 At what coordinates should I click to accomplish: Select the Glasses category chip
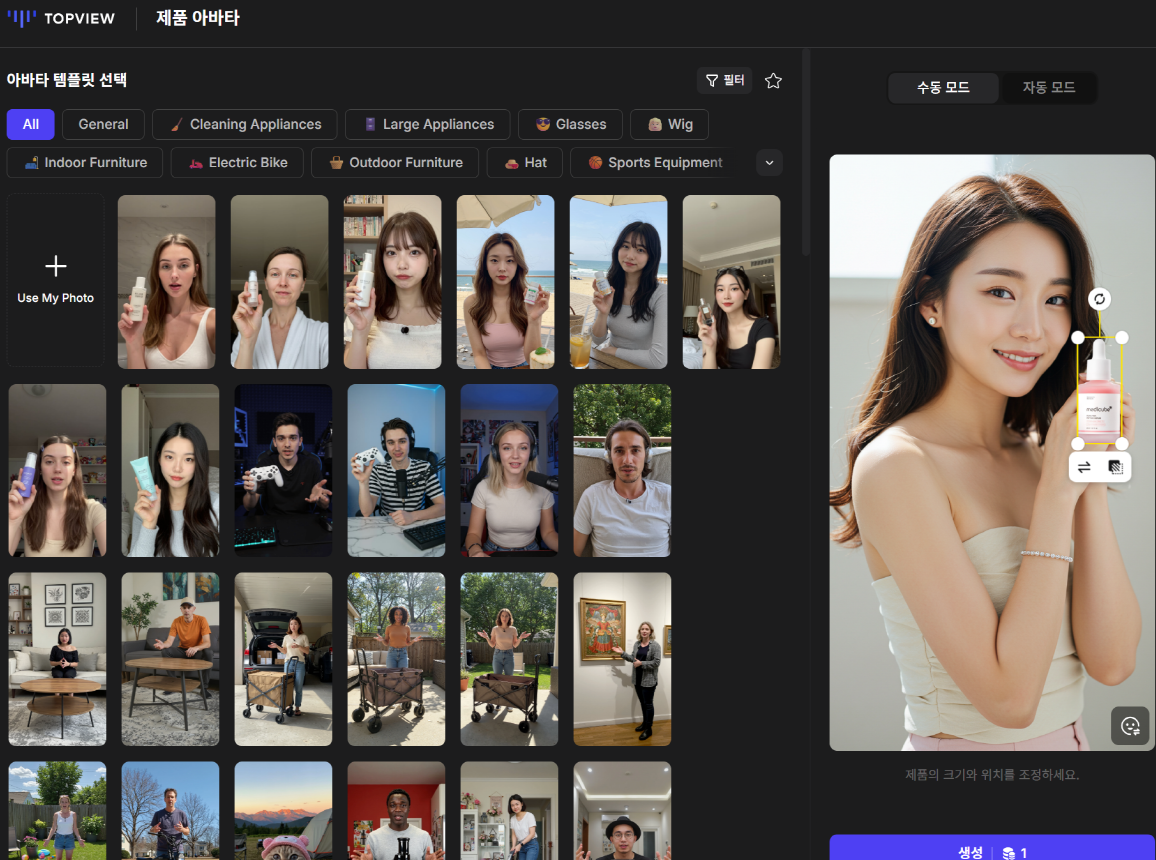click(x=571, y=125)
